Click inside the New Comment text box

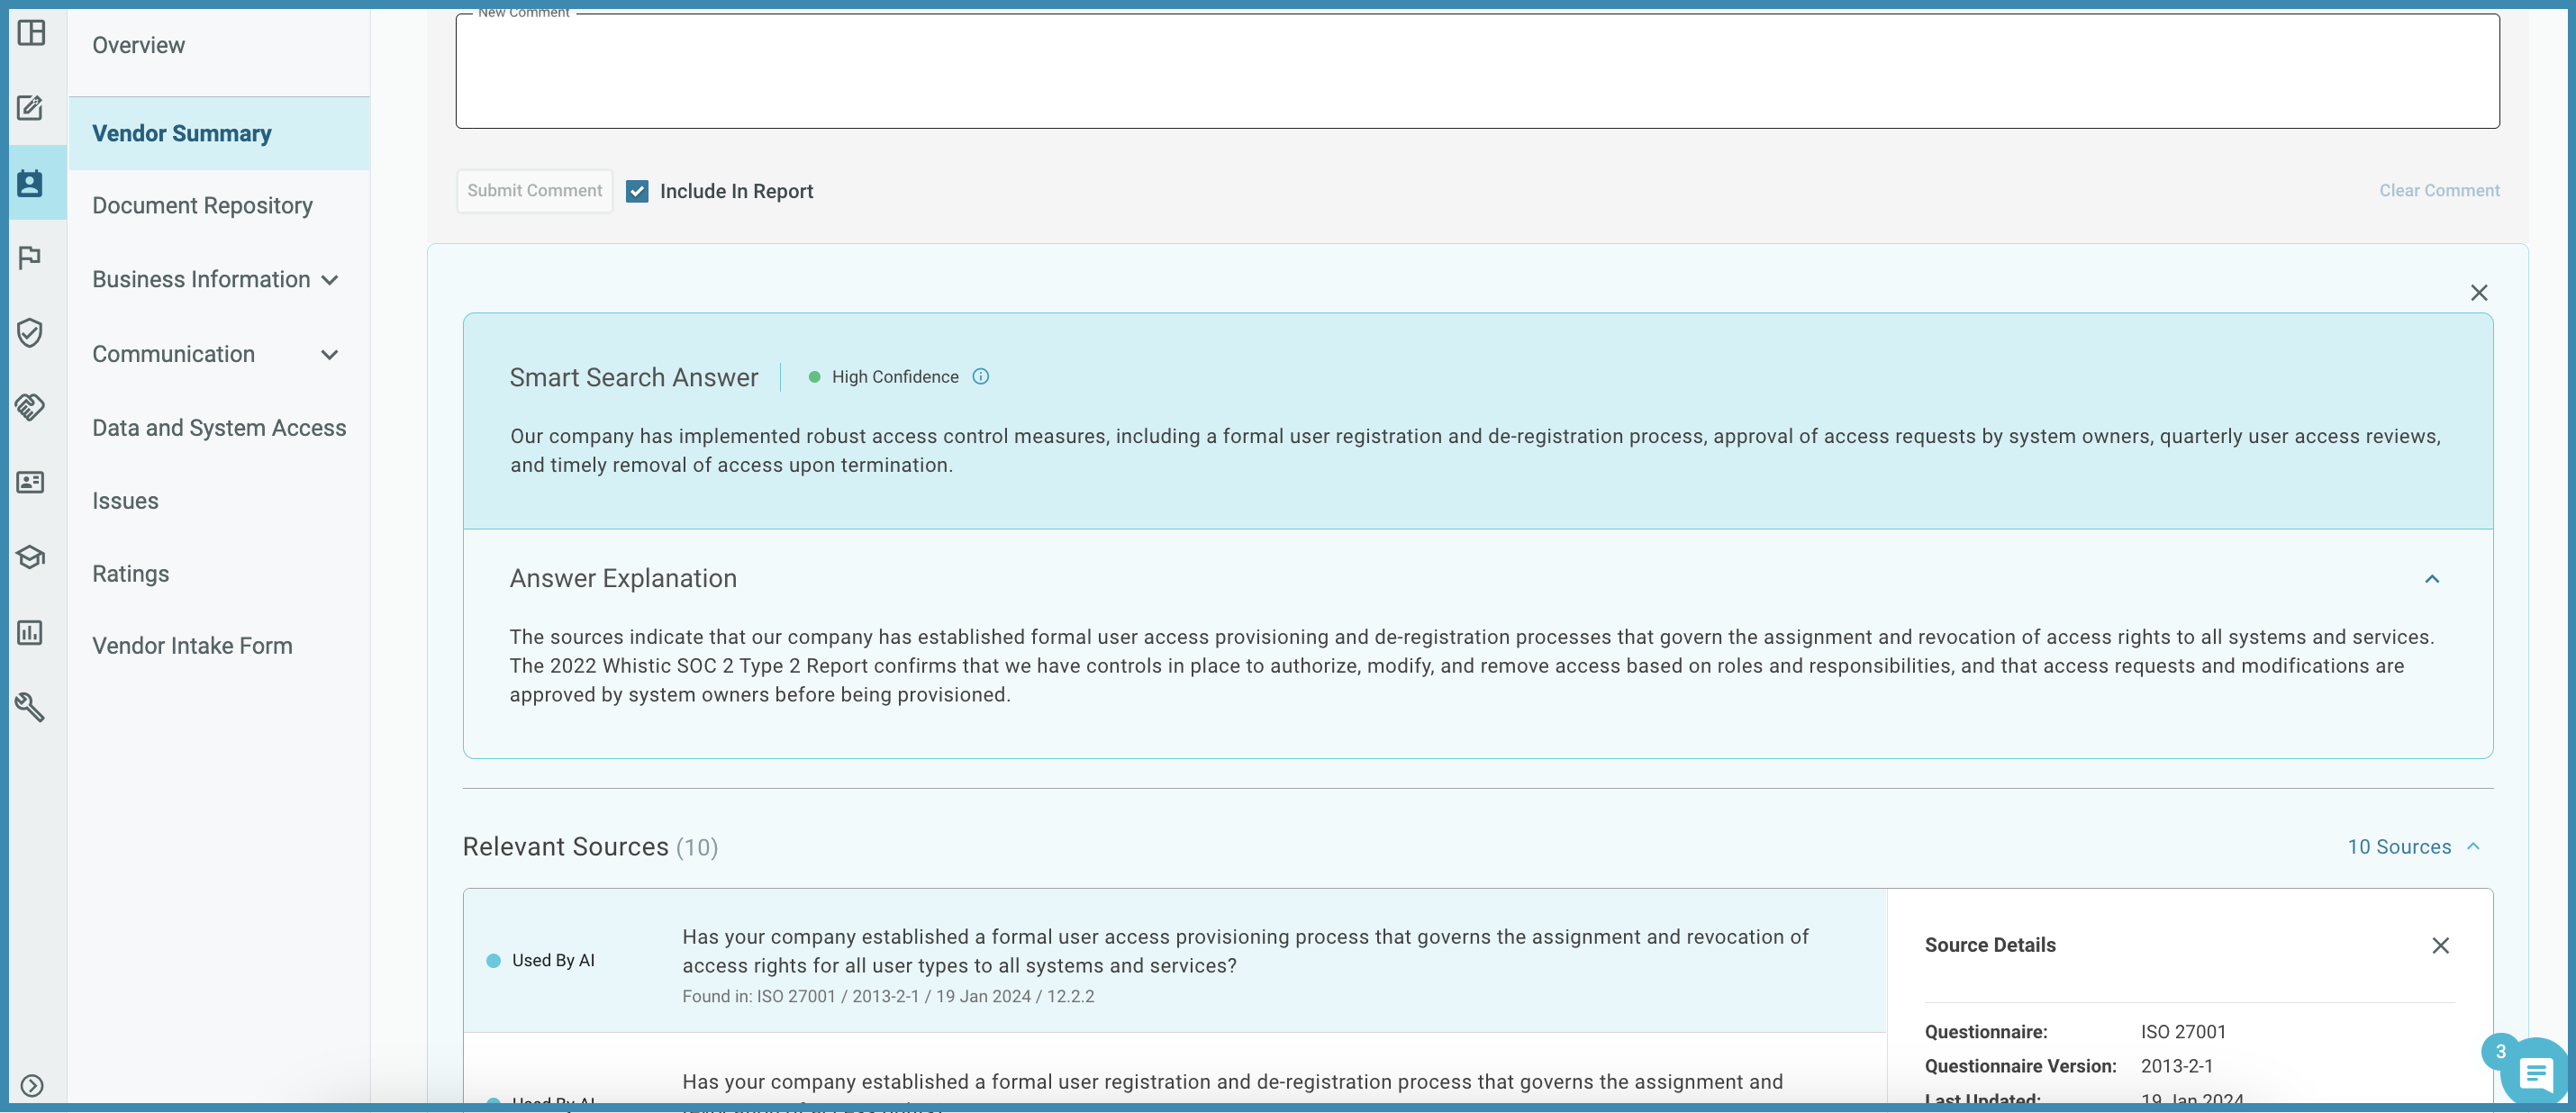[1477, 70]
